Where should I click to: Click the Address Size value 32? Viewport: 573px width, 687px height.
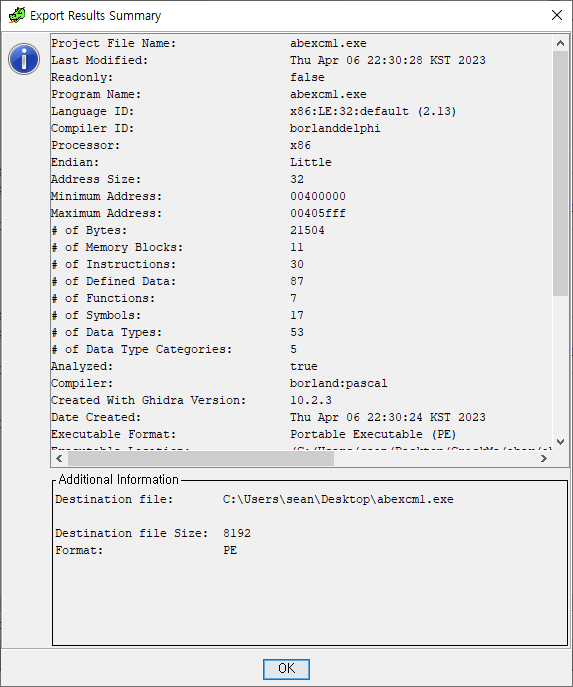(x=297, y=179)
